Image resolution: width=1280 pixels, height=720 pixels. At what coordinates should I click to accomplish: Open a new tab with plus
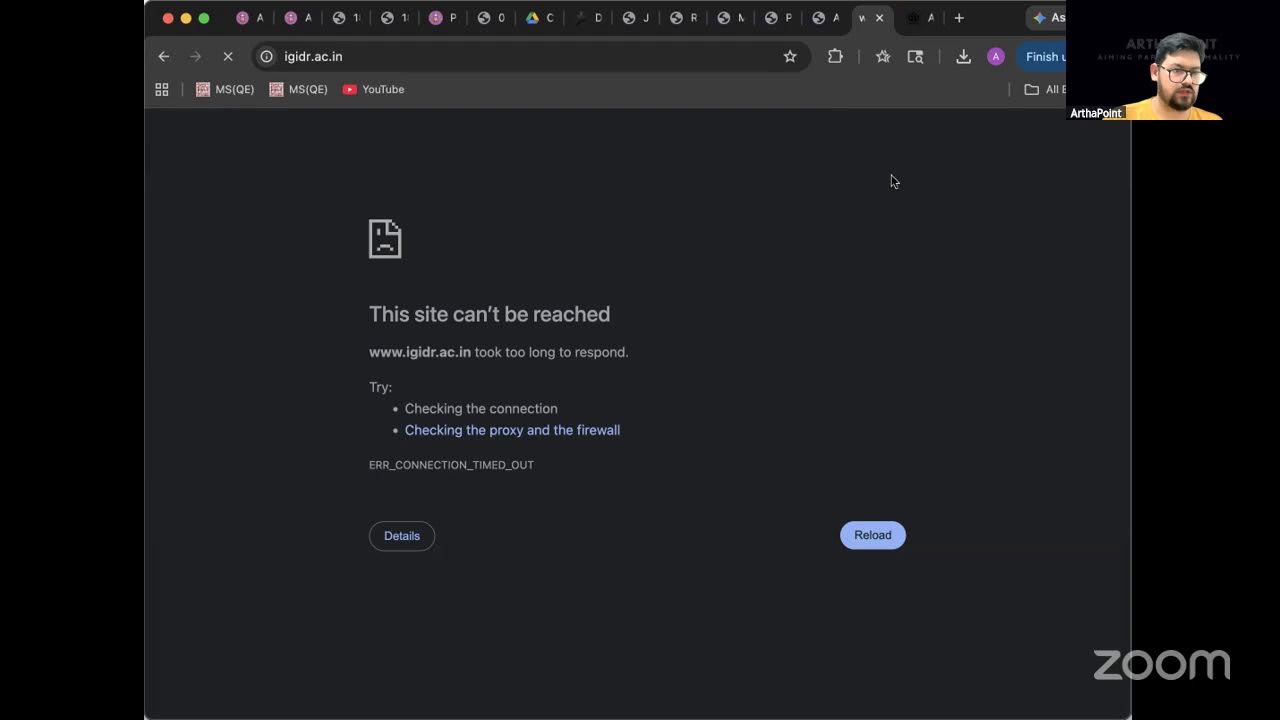(959, 18)
